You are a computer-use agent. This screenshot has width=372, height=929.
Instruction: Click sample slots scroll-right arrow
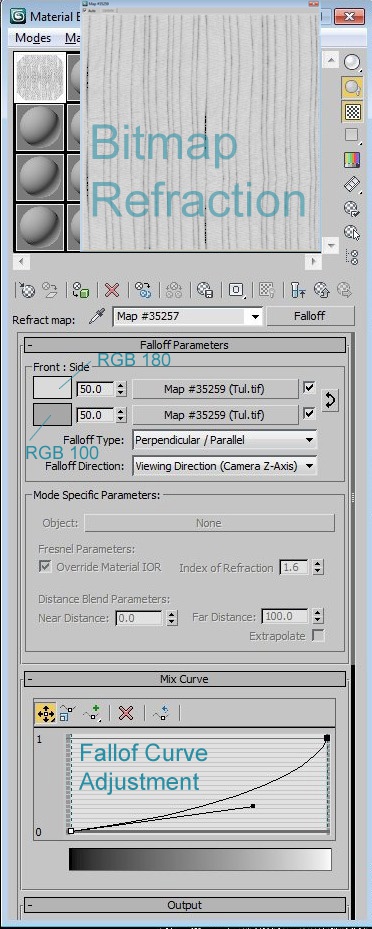pos(313,261)
